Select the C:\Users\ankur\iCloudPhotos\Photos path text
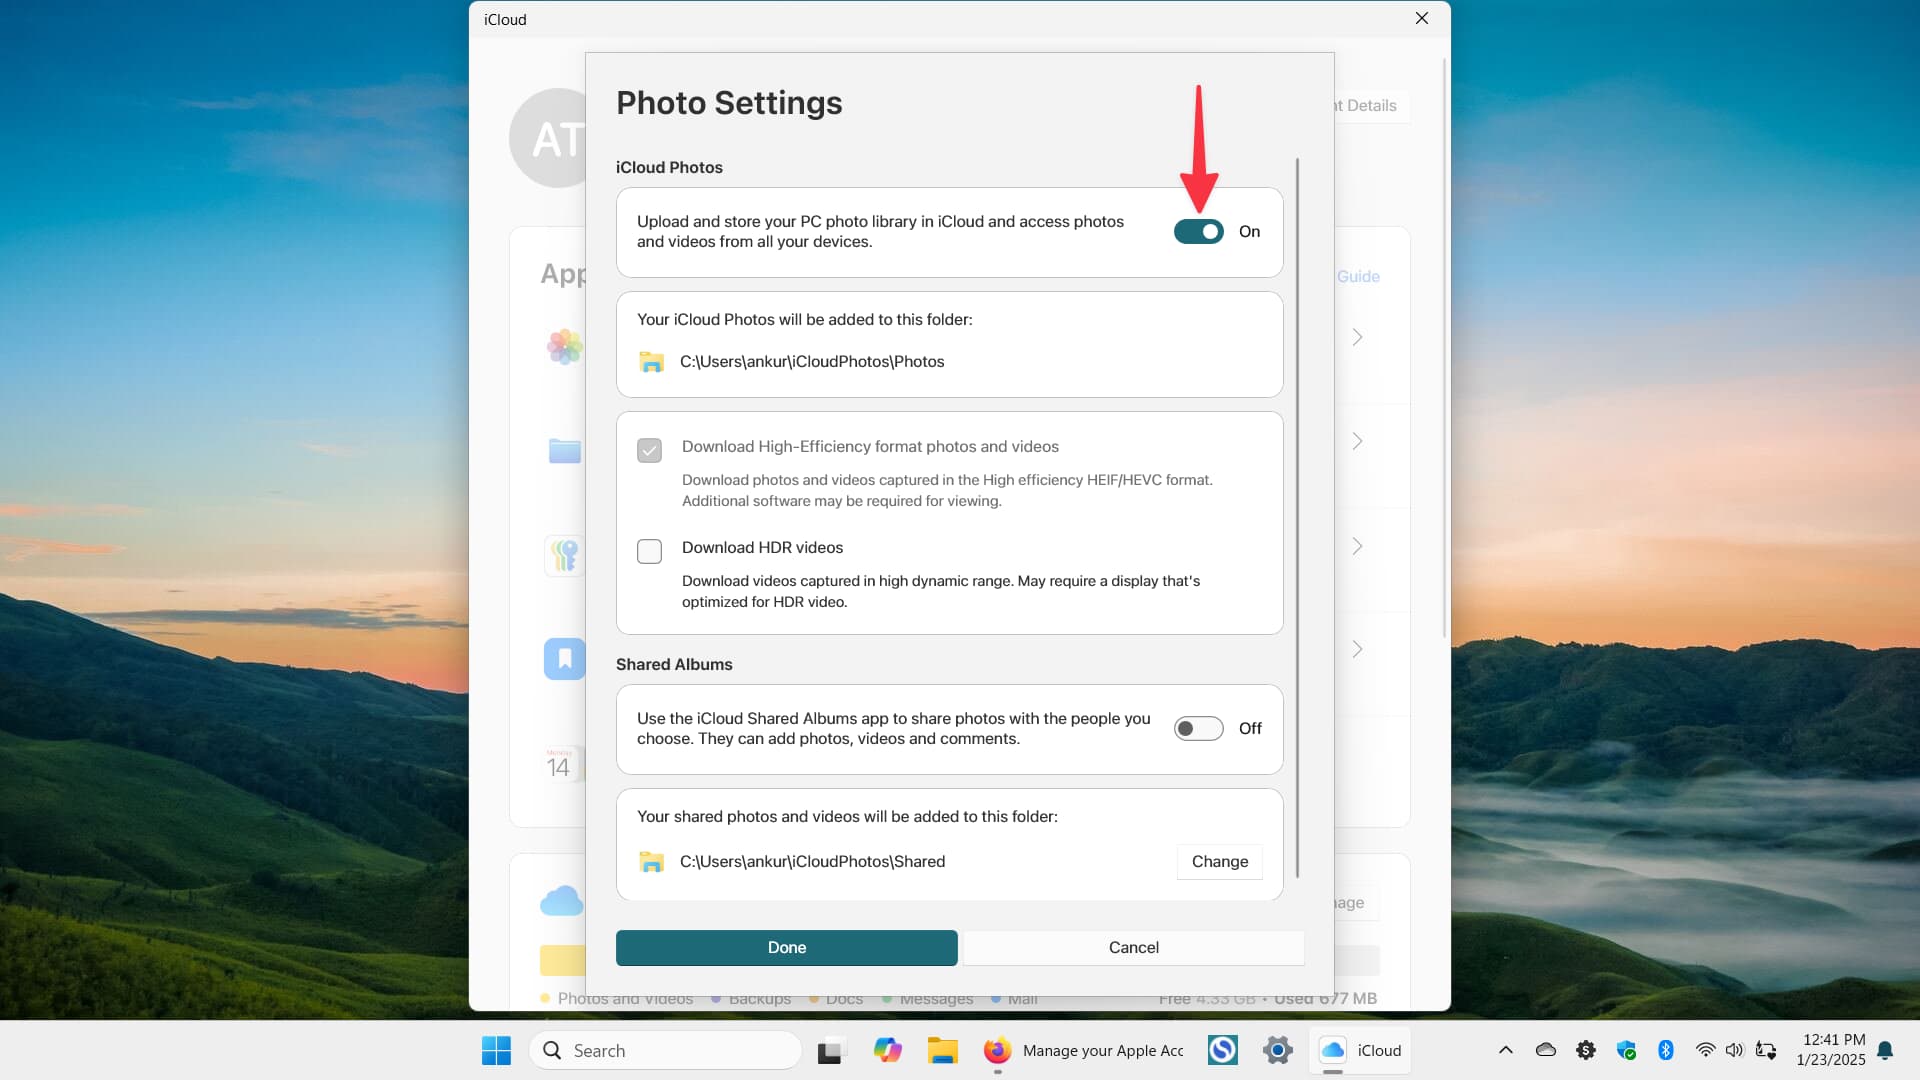 click(812, 361)
